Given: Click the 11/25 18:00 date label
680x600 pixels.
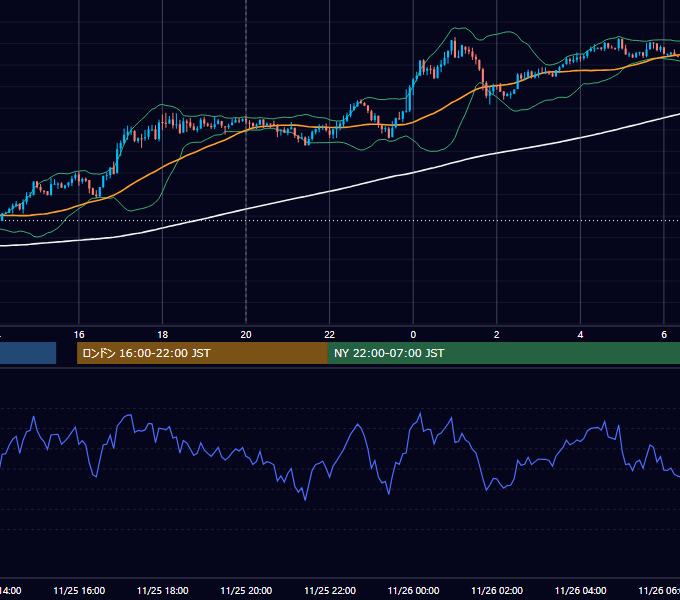Looking at the screenshot, I should tap(163, 590).
